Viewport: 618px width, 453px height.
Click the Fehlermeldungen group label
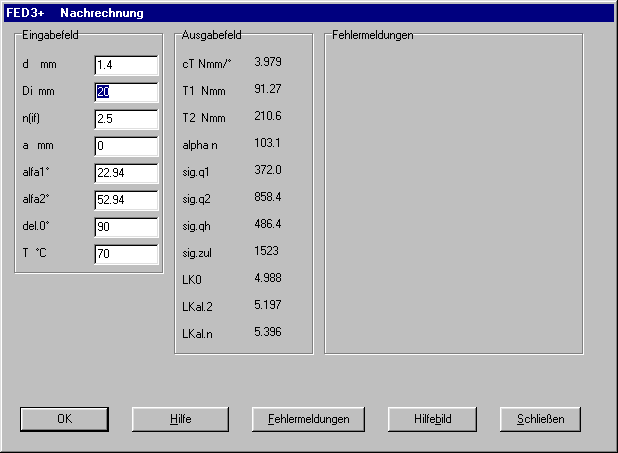(372, 35)
